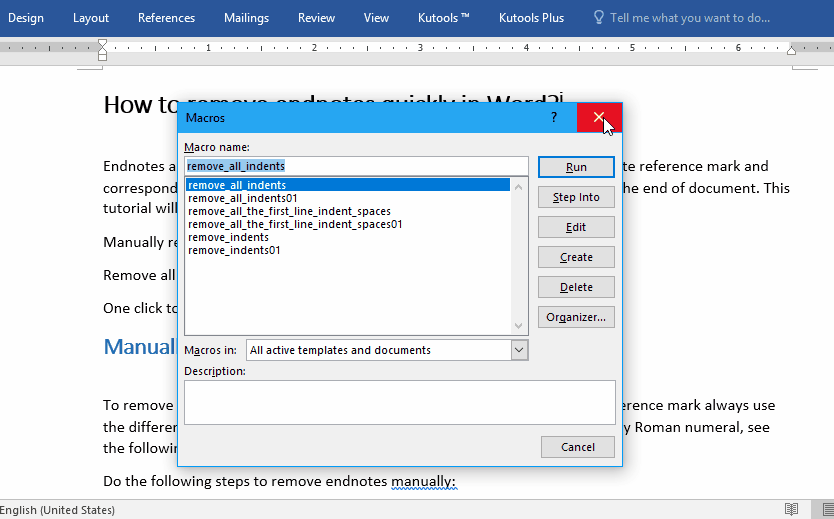Screen dimensions: 834x519
Task: Click the Macro name text field
Action: coord(356,166)
